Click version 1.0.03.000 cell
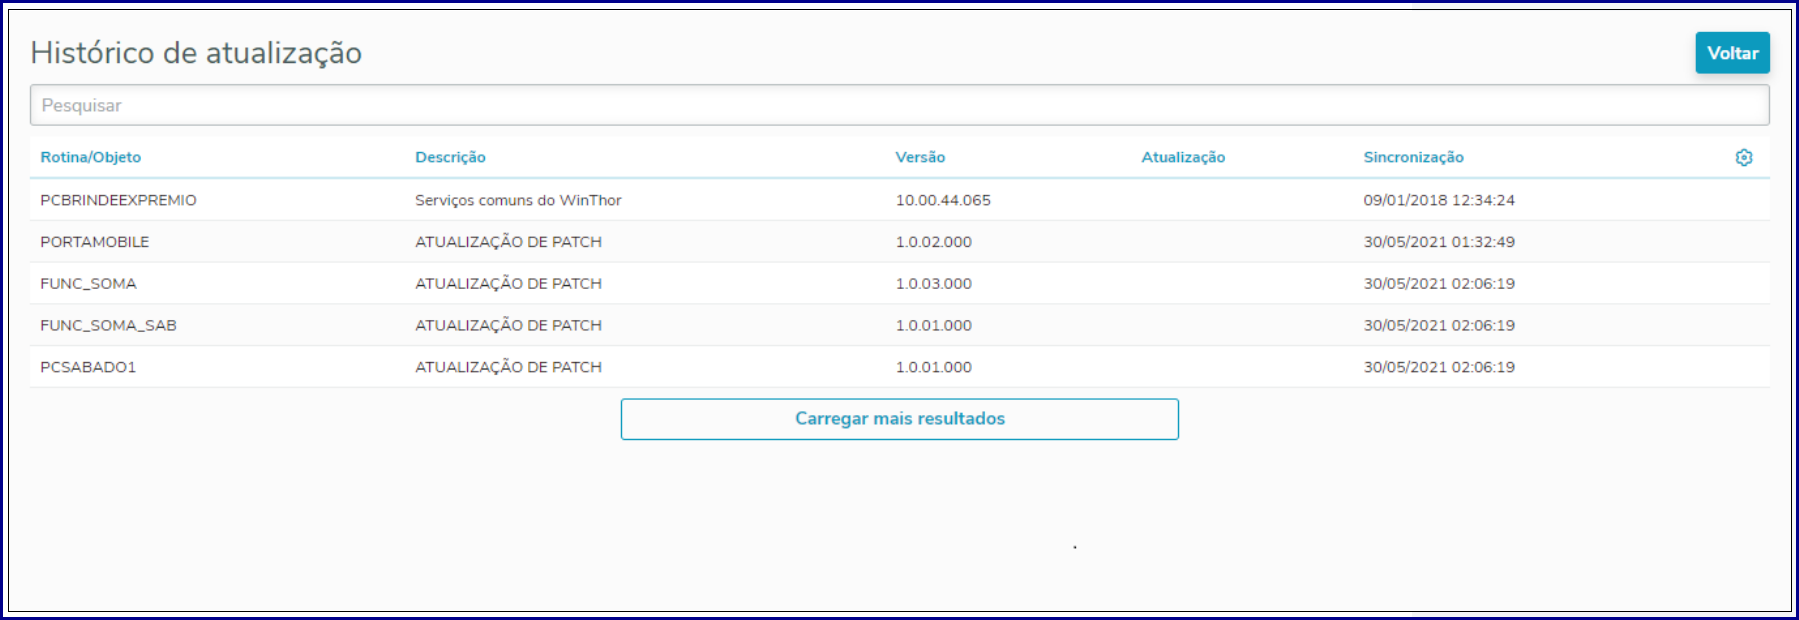1799x620 pixels. tap(933, 284)
